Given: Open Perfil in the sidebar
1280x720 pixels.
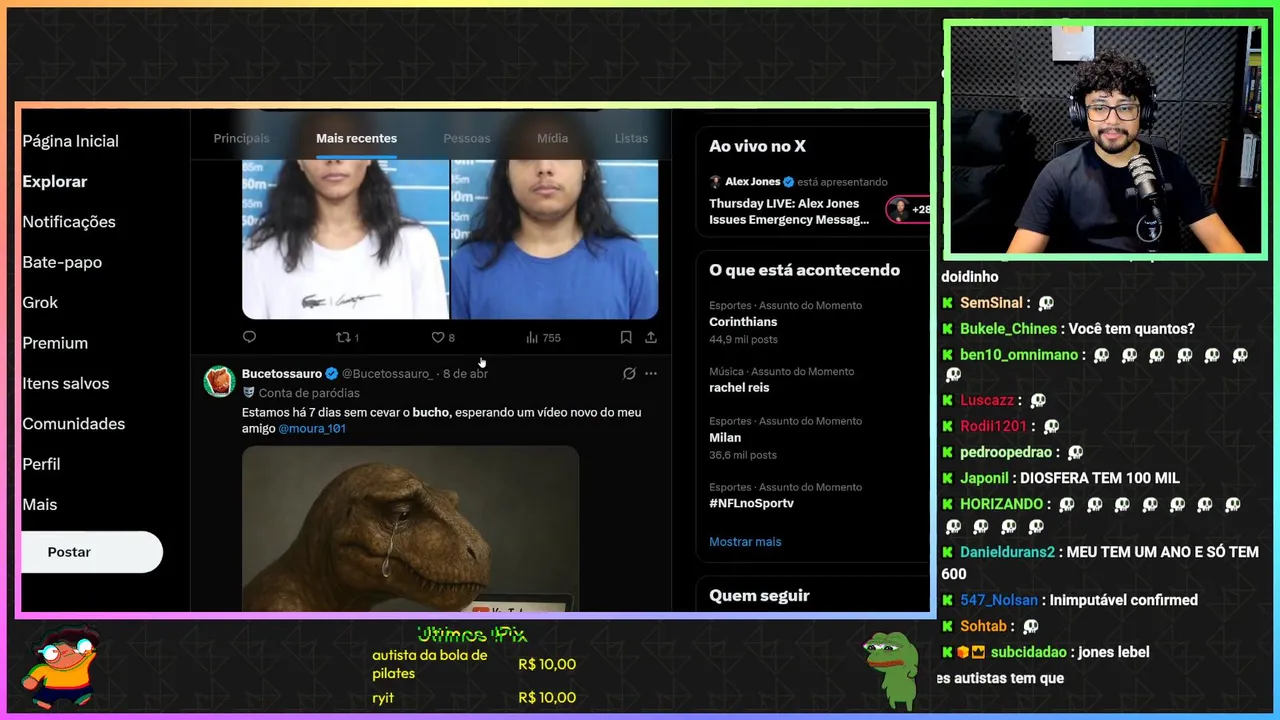Looking at the screenshot, I should click(x=41, y=464).
